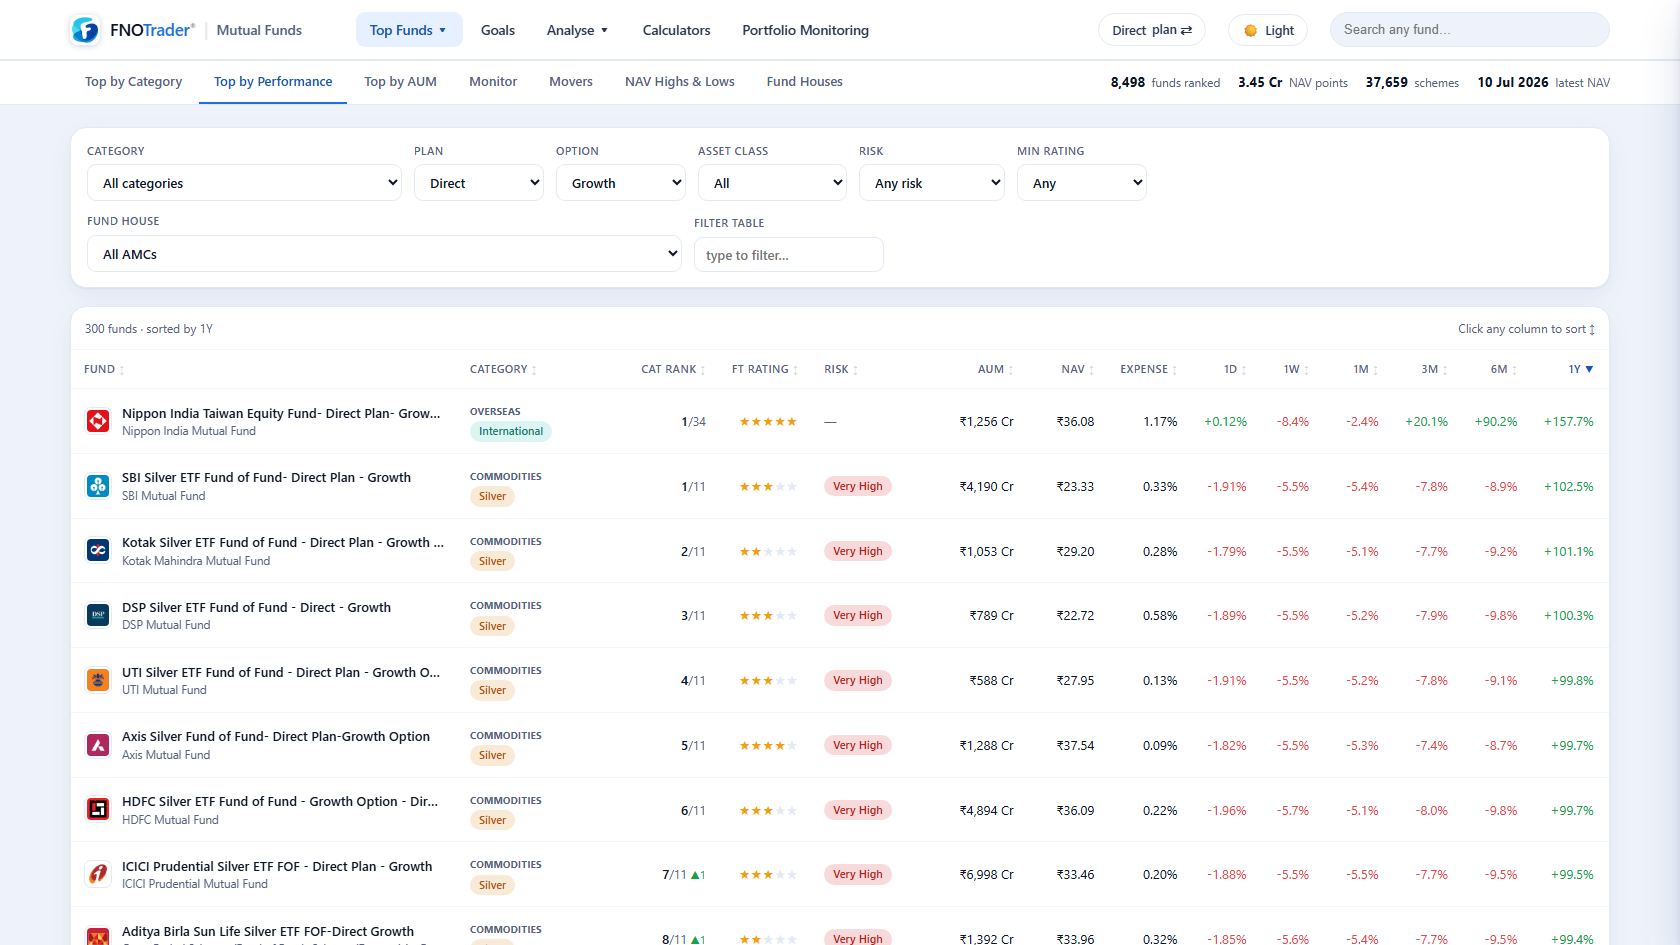Switch to Monitor tab
The width and height of the screenshot is (1680, 945).
(x=493, y=82)
